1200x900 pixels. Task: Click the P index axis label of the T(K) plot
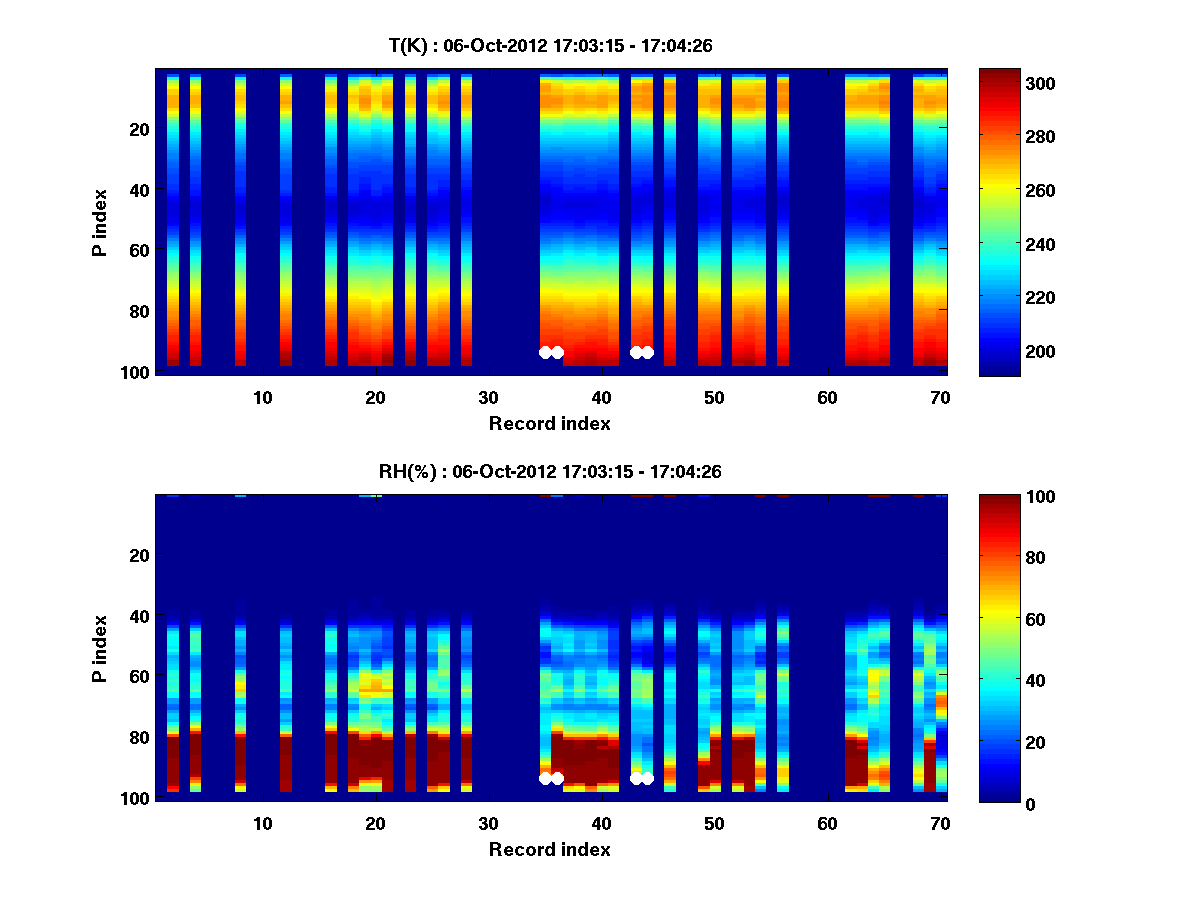click(100, 222)
